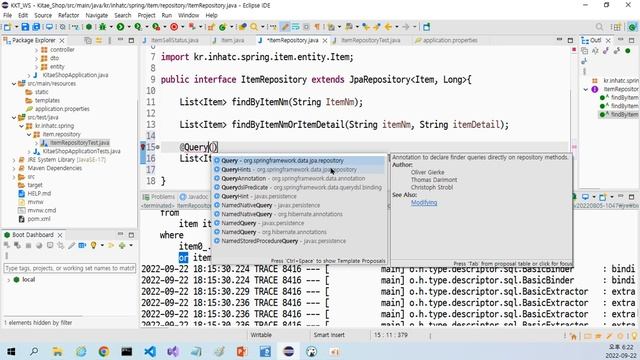The image size is (640, 360).
Task: Open the Refactor menu
Action: click(68, 15)
